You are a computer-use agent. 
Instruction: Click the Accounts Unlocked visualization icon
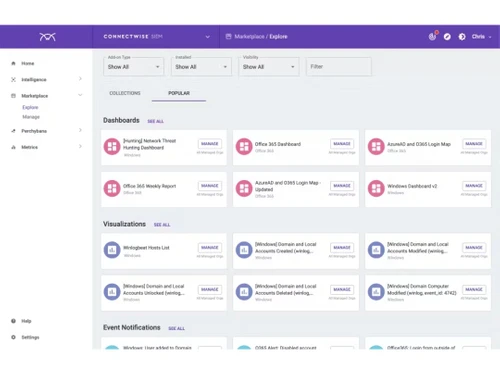(x=112, y=292)
